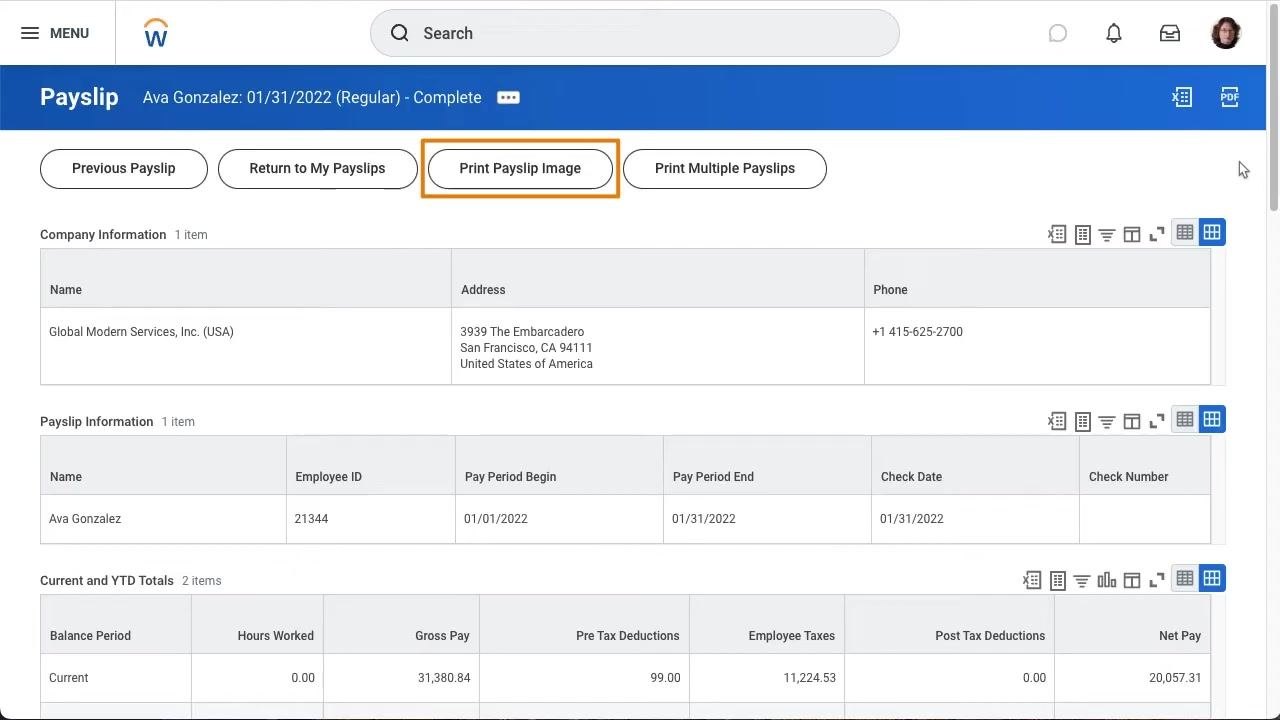The width and height of the screenshot is (1280, 720).
Task: Configure columns for Company Information table
Action: [1132, 234]
